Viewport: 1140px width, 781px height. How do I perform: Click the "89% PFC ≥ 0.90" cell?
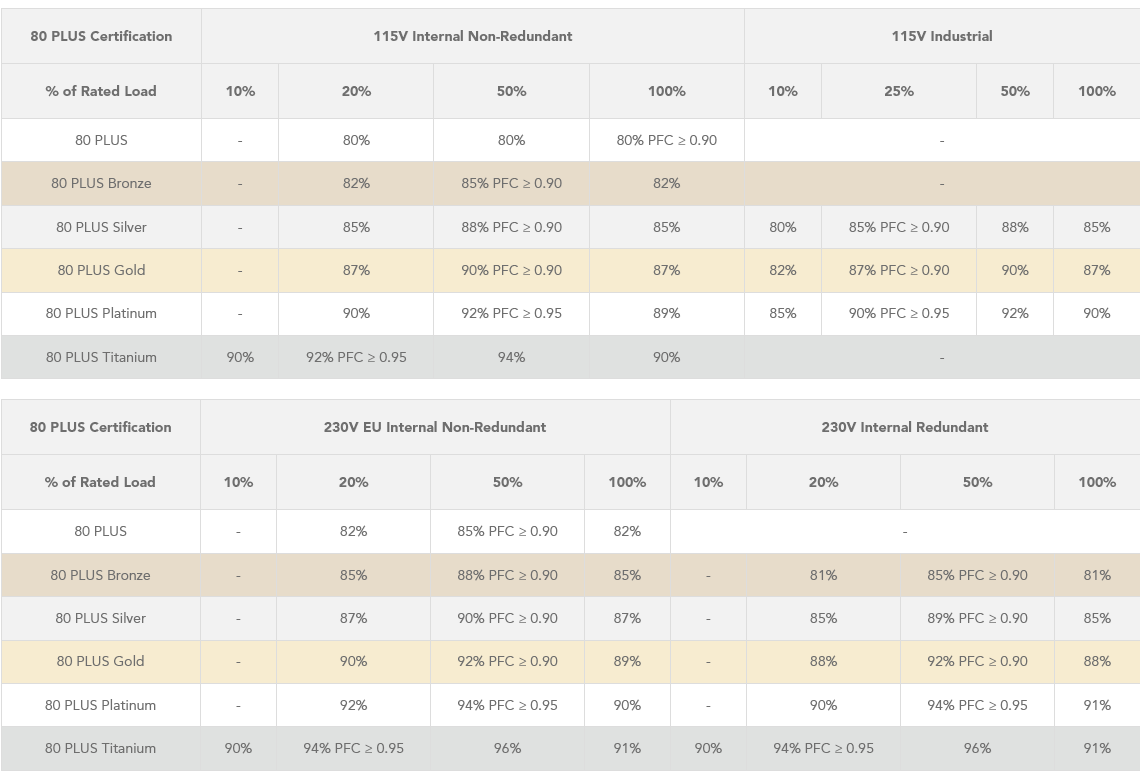pos(977,618)
